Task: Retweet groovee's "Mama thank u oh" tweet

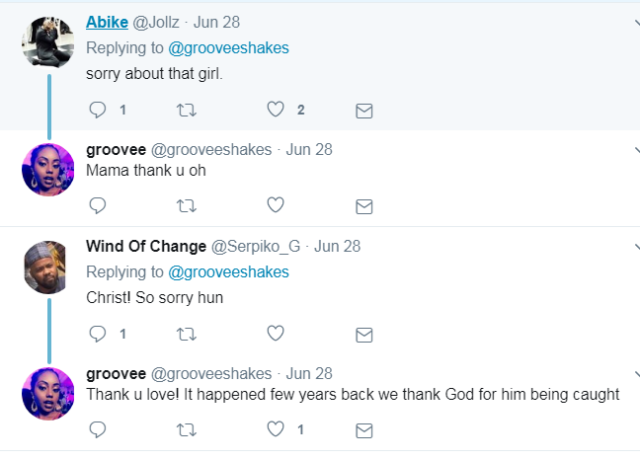Action: coord(186,206)
